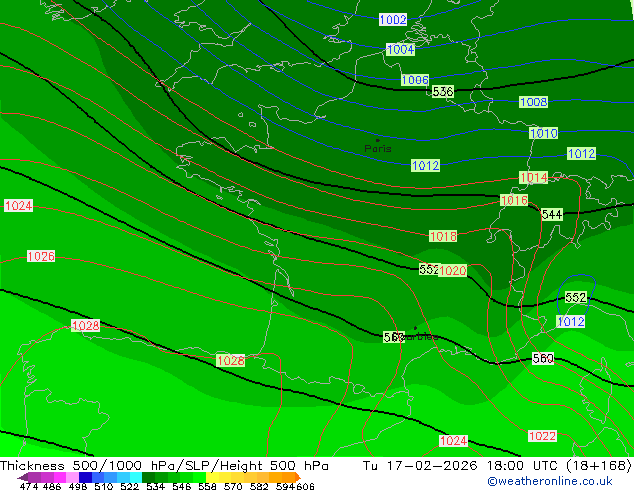Click the 1010 isobar label
Screen dimensions: 634x490
point(543,133)
